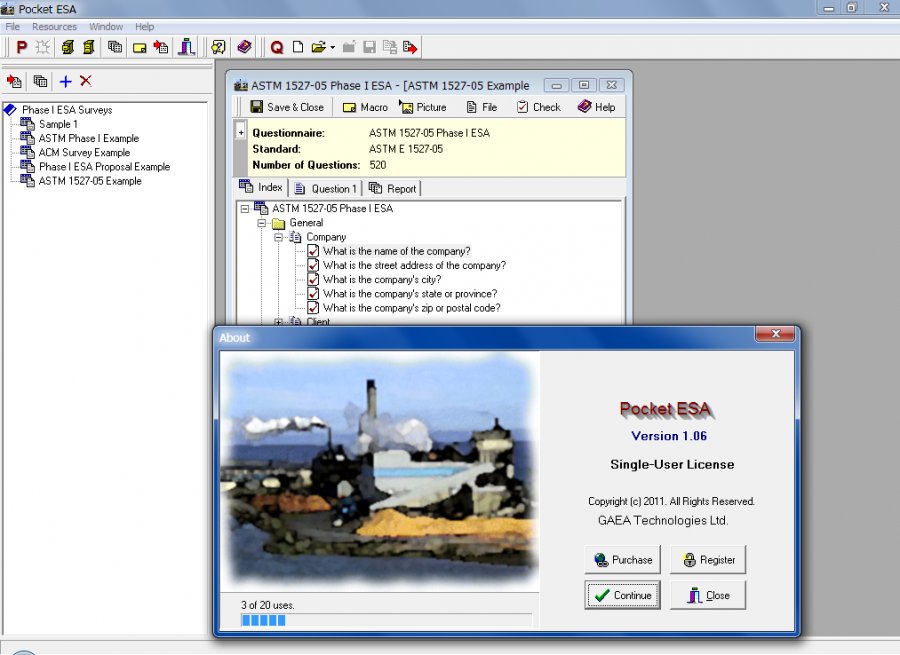Open the File menu
Screen dimensions: 900x655
pos(13,26)
